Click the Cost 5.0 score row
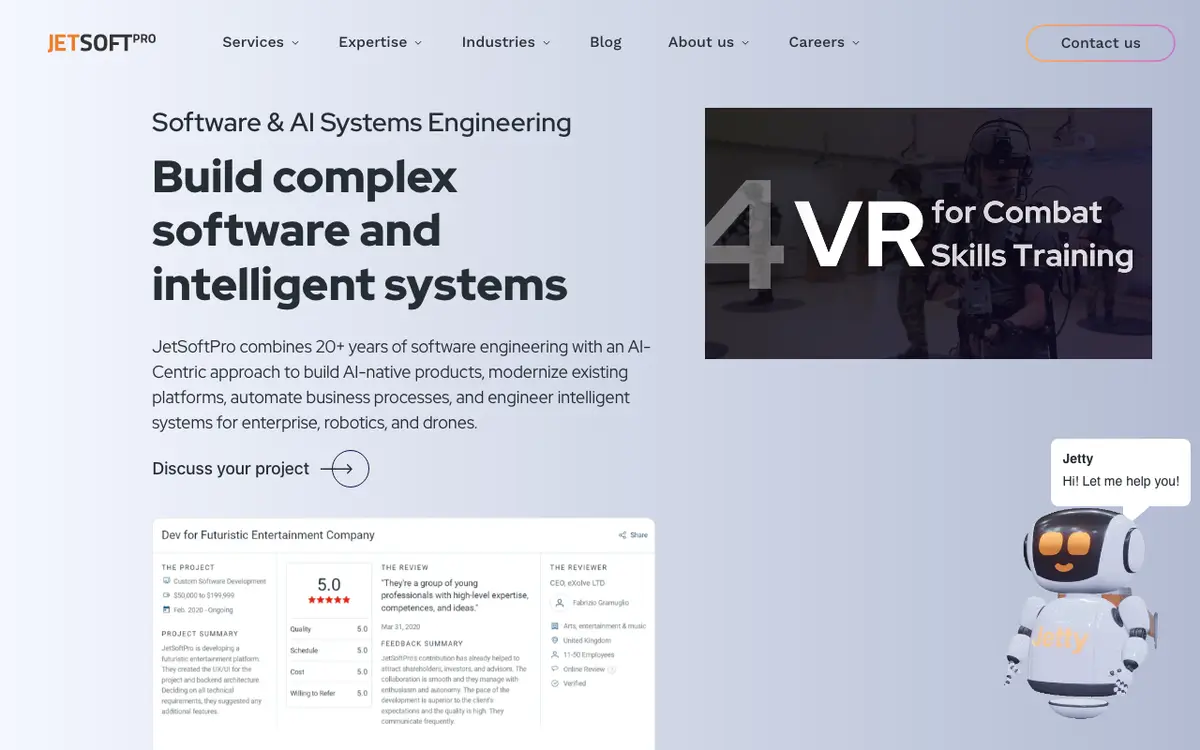This screenshot has width=1200, height=750. pos(329,672)
